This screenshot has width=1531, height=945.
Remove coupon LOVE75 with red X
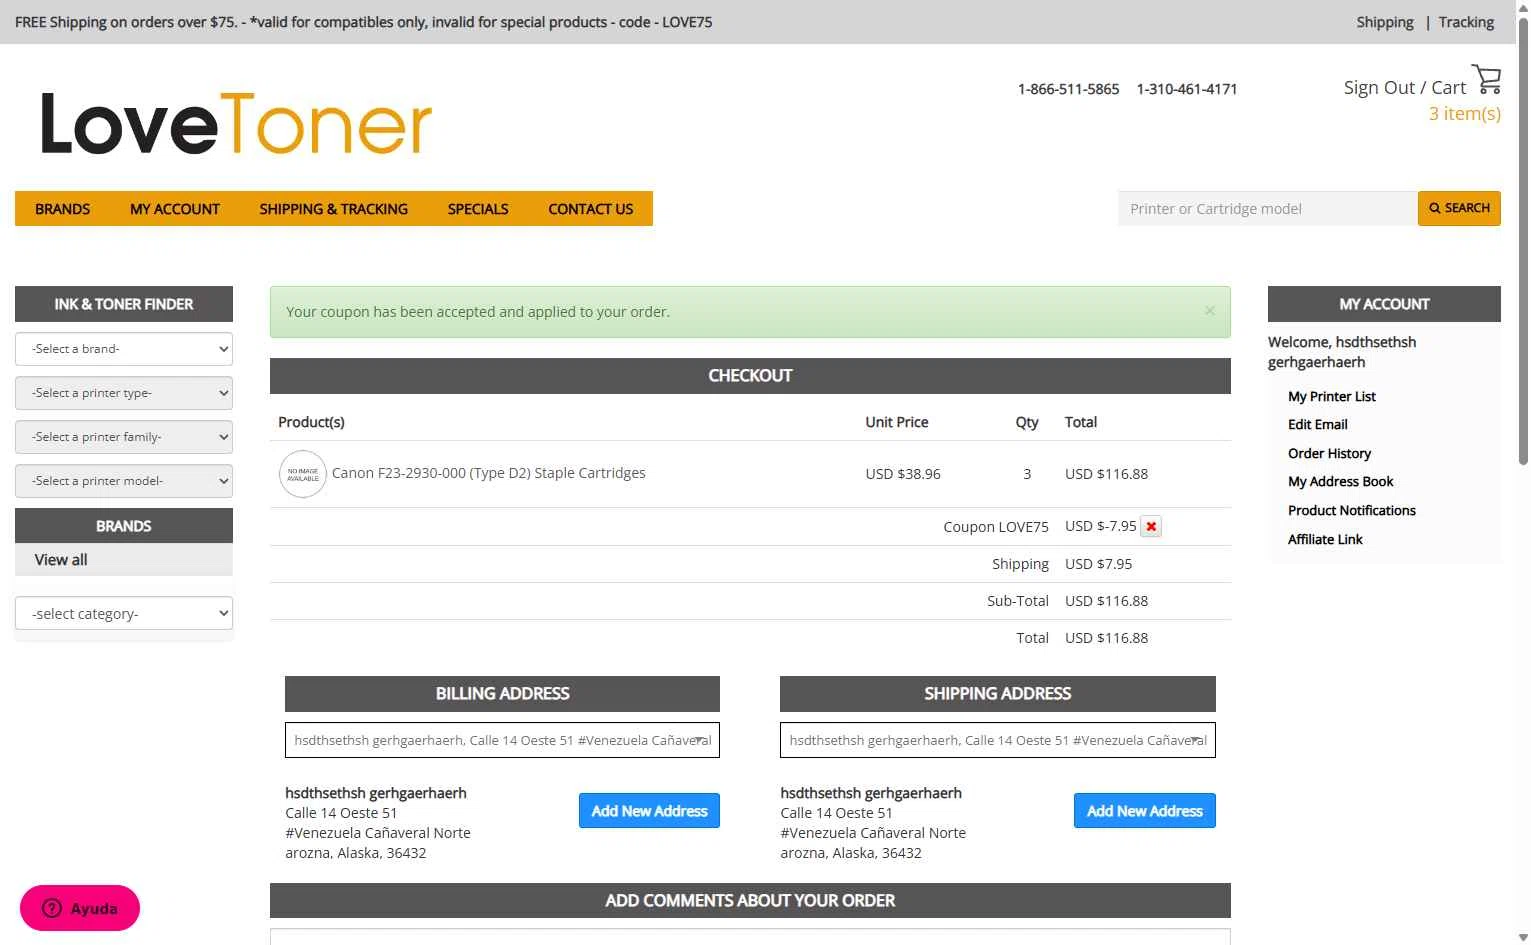tap(1151, 526)
